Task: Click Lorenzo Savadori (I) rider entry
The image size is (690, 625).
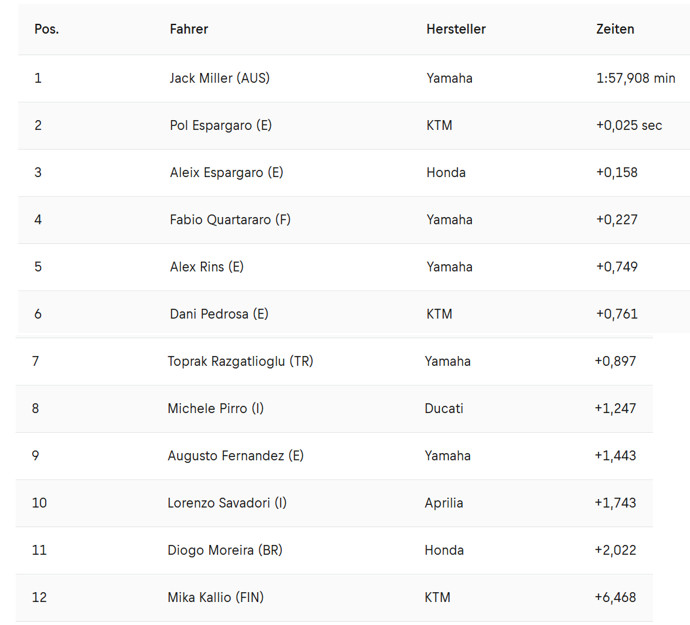Action: click(x=227, y=503)
